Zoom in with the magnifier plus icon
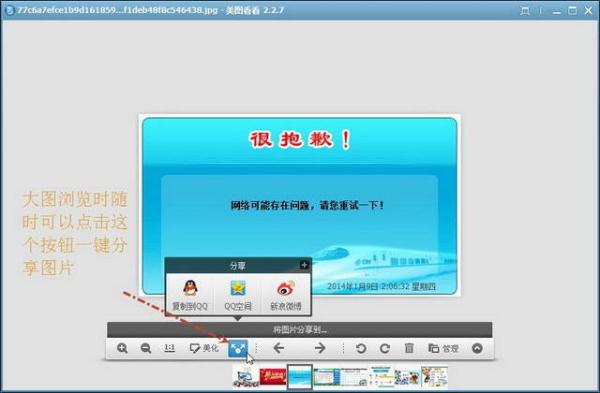This screenshot has height=393, width=600. point(122,348)
